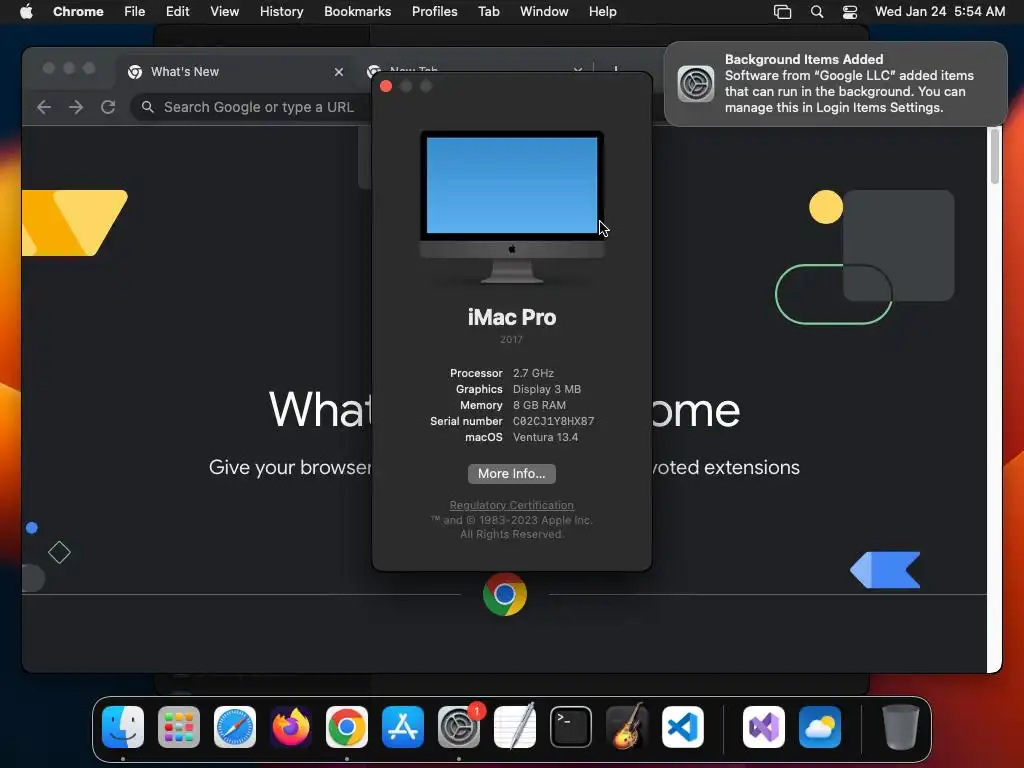Click the Ventura 13.4 macOS version text
The height and width of the screenshot is (768, 1024).
pyautogui.click(x=545, y=438)
